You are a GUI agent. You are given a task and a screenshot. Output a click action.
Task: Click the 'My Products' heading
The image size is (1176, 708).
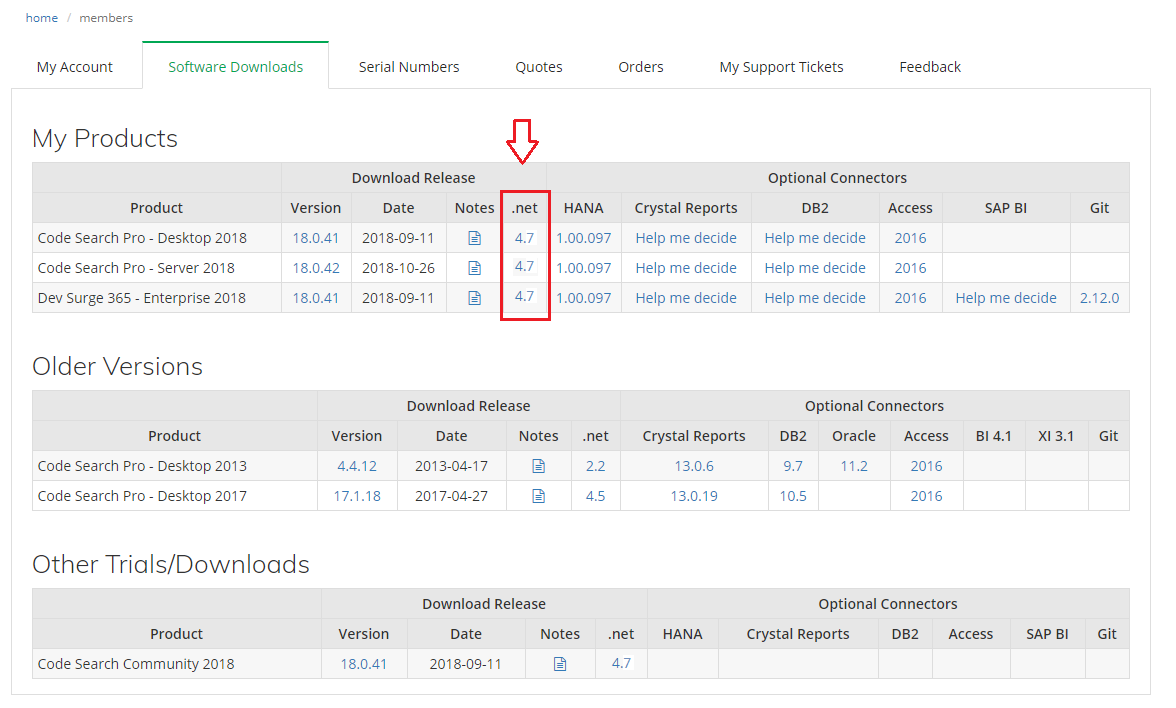[x=104, y=139]
